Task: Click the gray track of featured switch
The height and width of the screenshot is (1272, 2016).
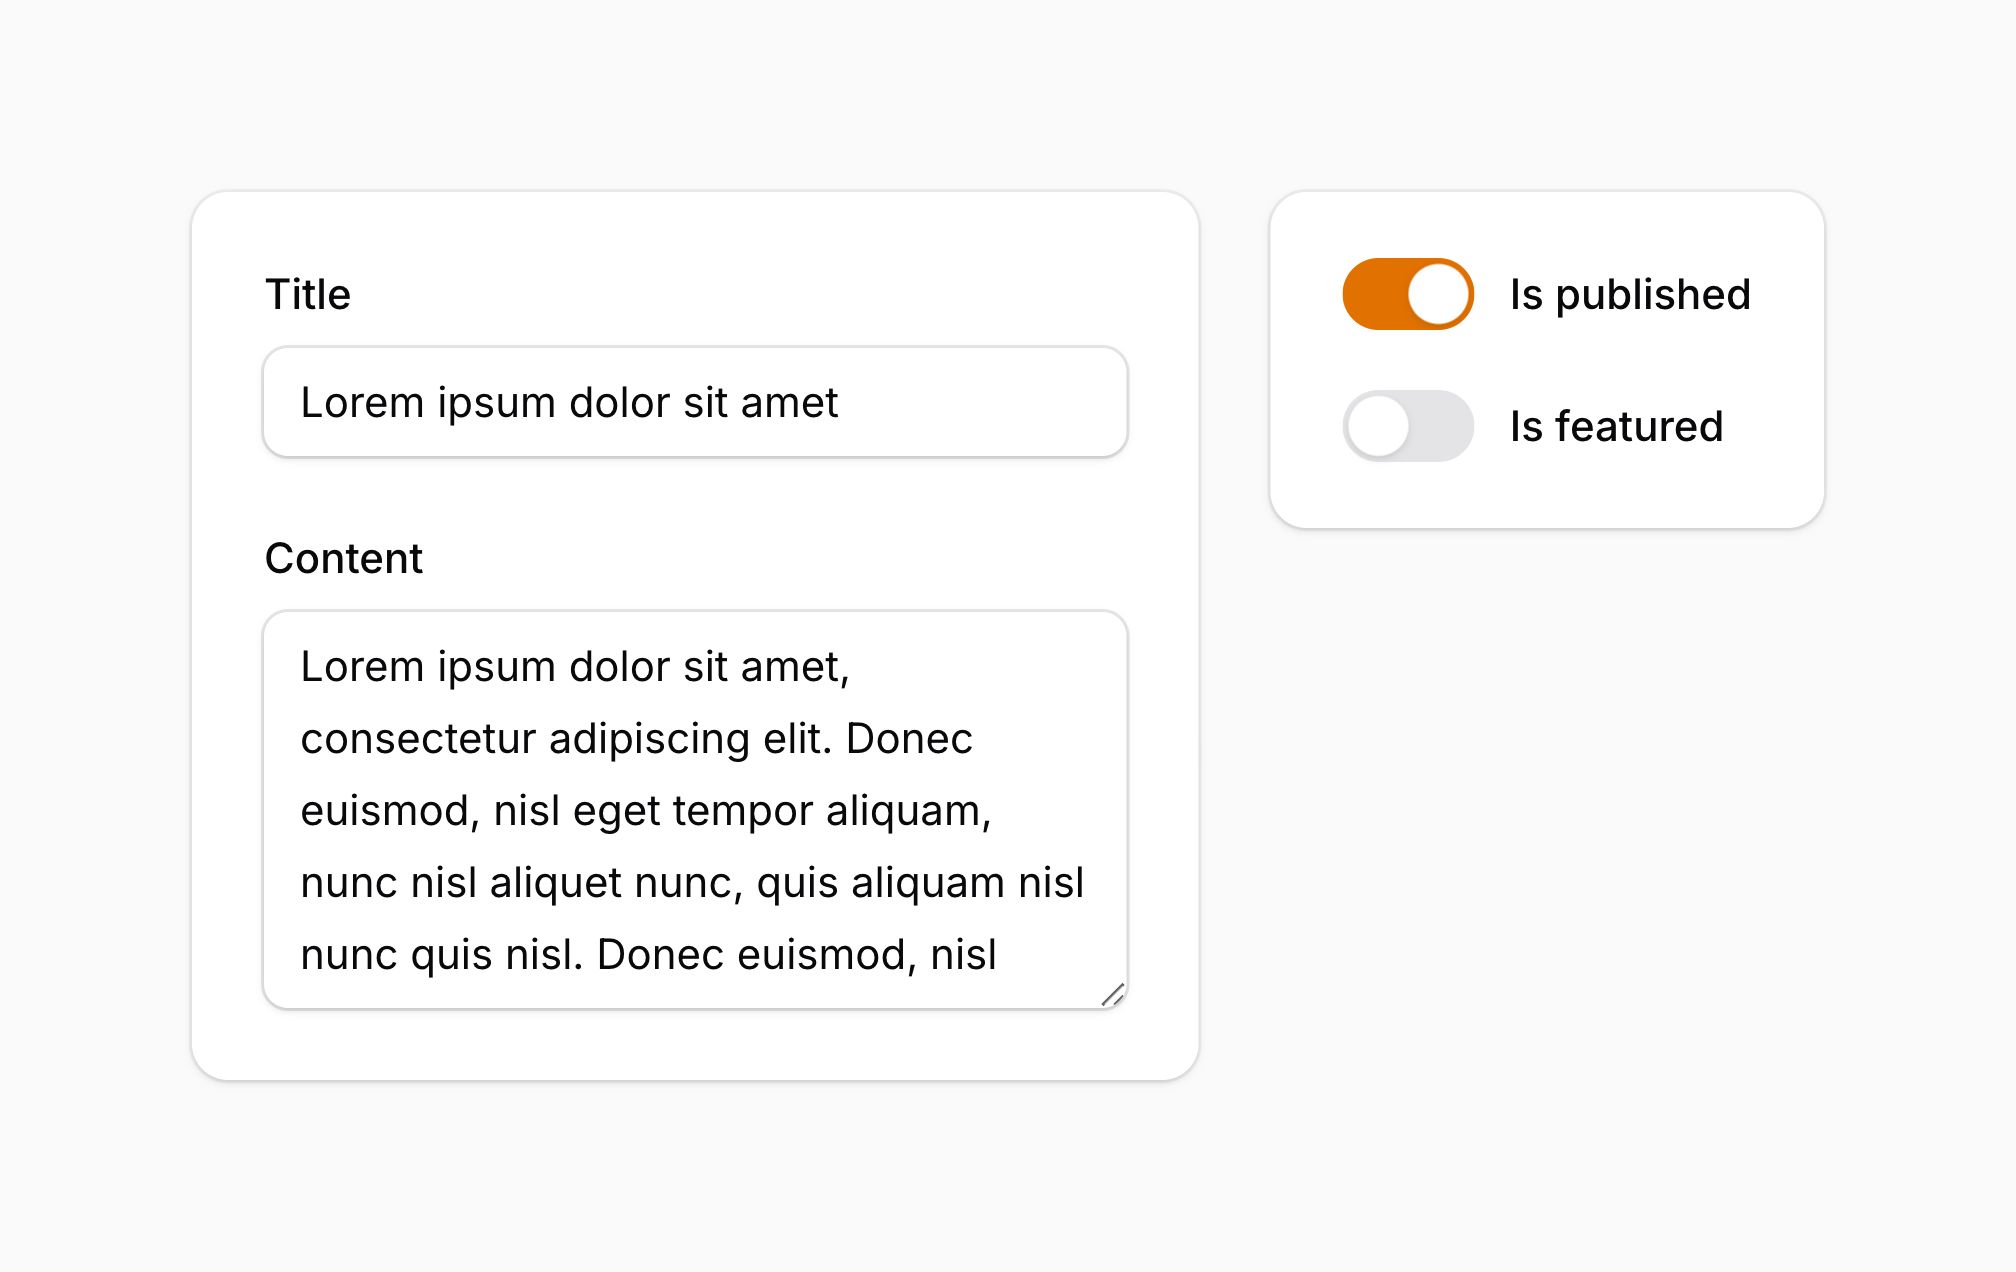Action: coord(1442,426)
